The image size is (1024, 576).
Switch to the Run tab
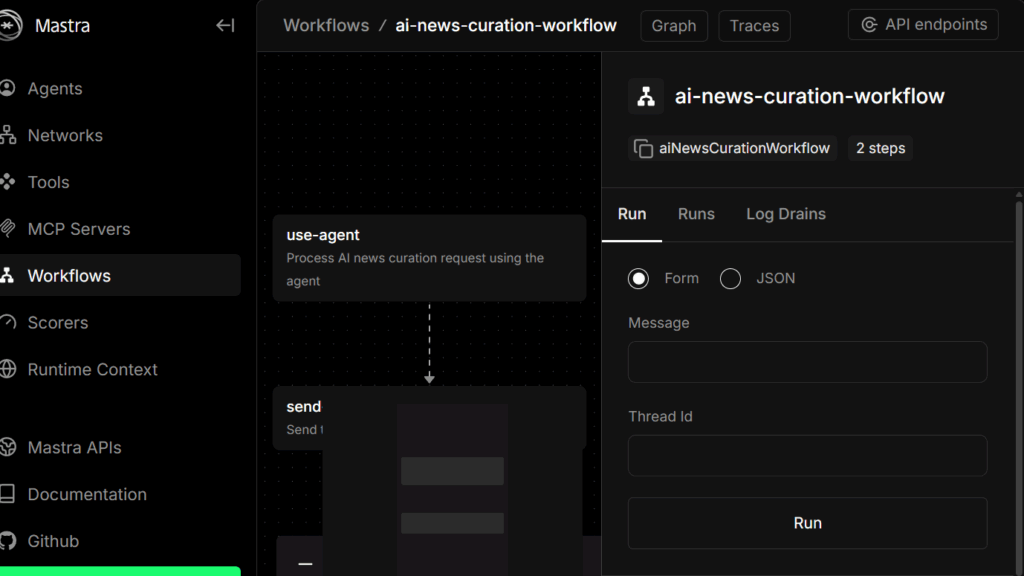tap(632, 214)
